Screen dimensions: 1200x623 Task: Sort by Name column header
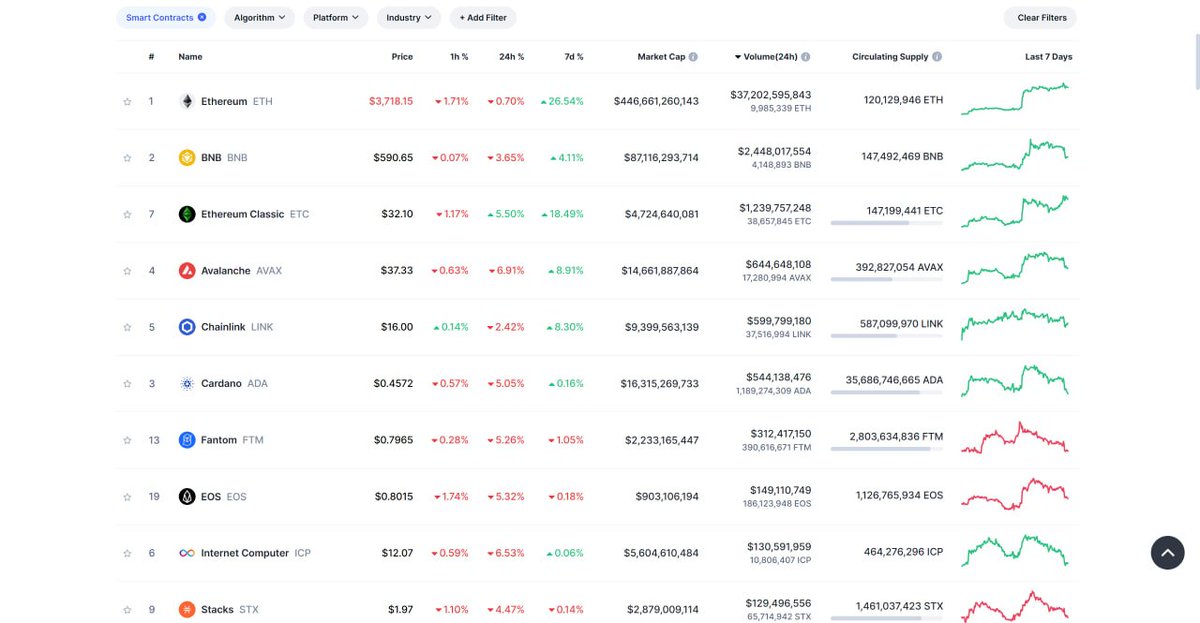(x=190, y=57)
